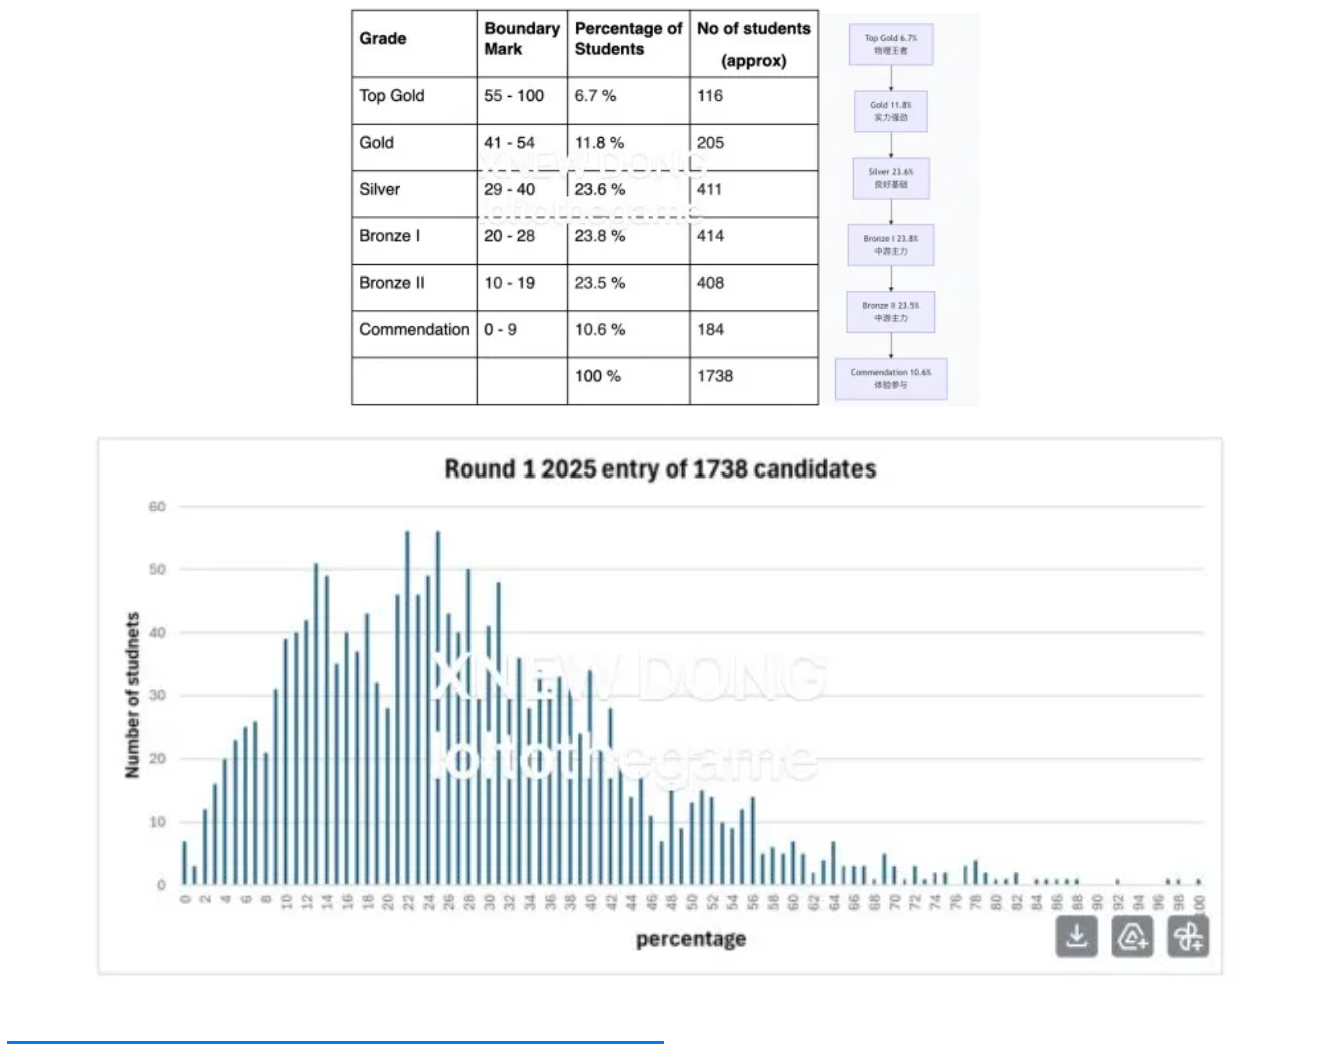This screenshot has width=1334, height=1044.
Task: Select the Silver 23.6% flowchart node
Action: [890, 178]
